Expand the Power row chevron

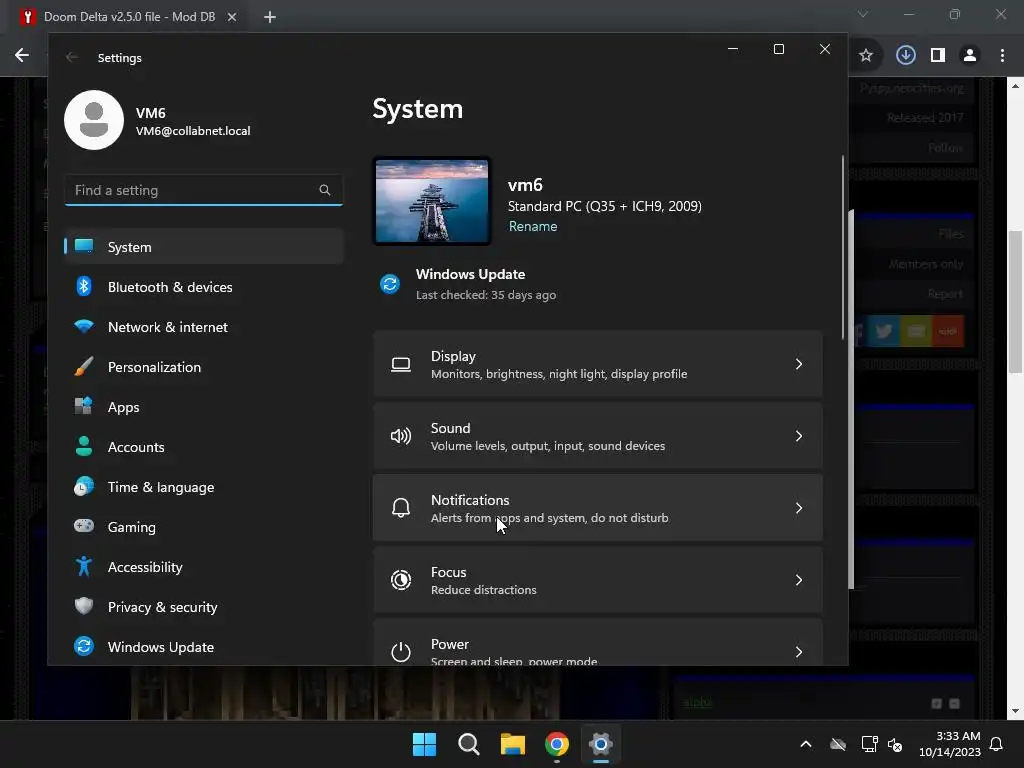(799, 652)
